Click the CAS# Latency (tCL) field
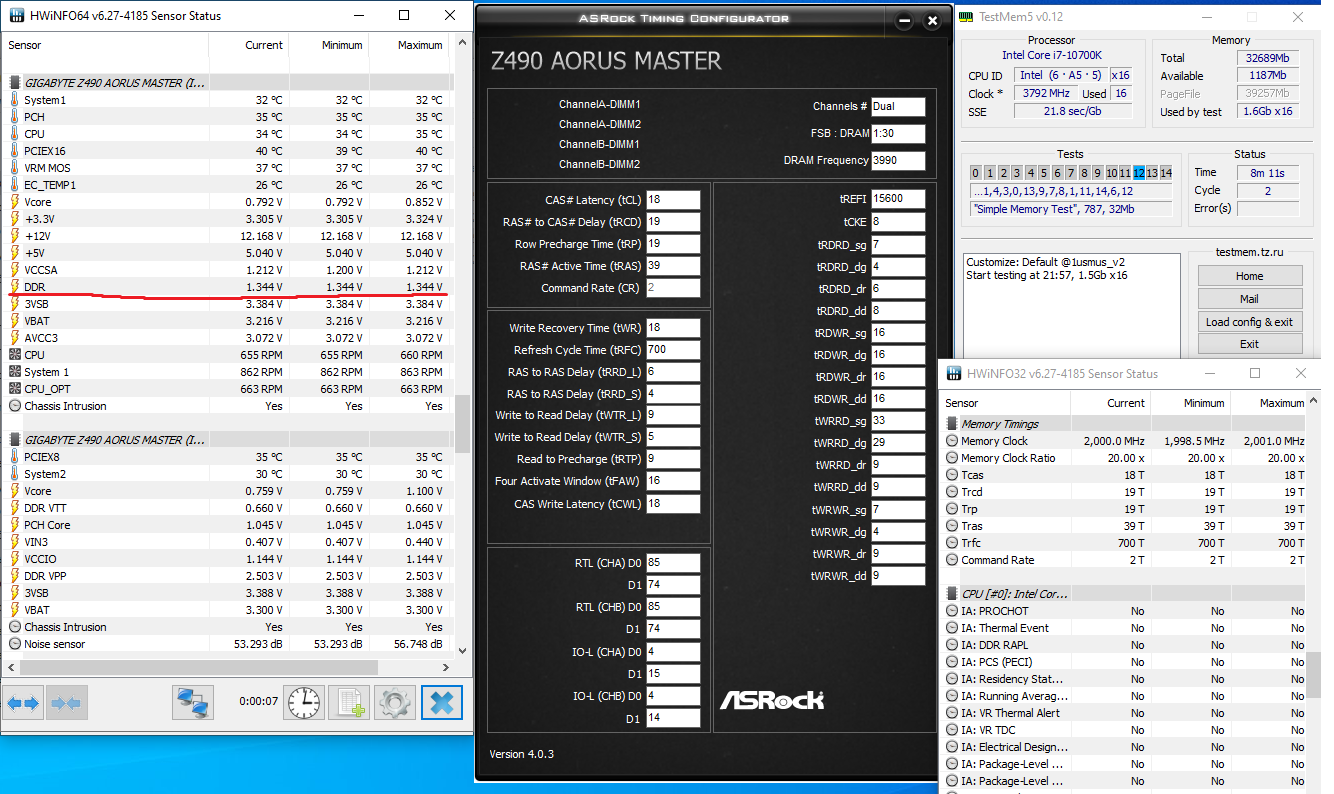 coord(673,200)
